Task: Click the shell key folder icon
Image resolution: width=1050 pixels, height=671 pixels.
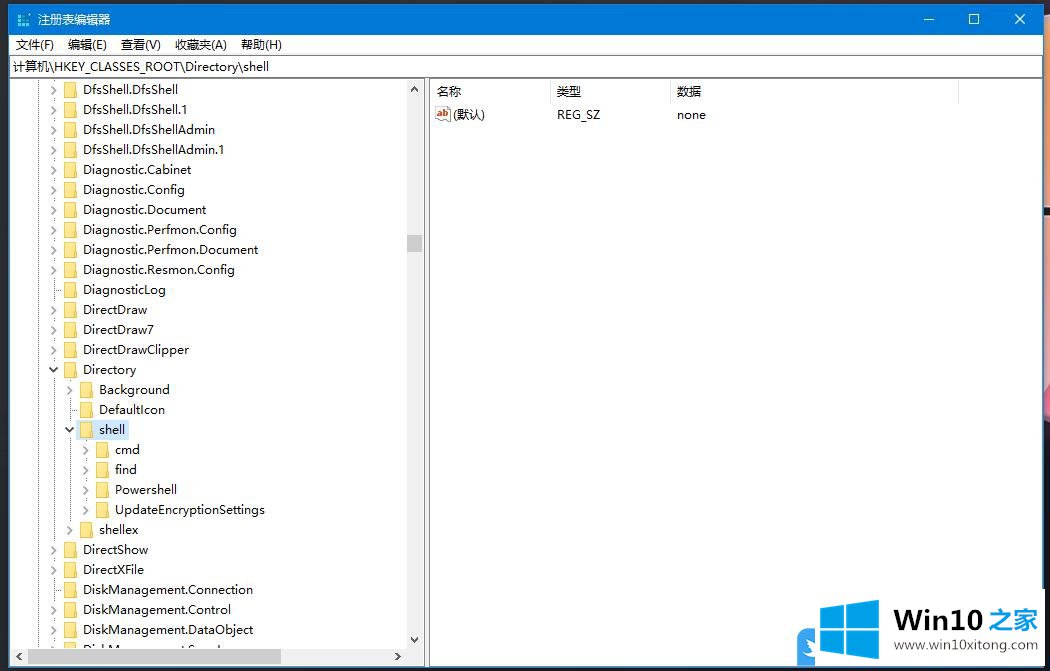Action: 86,430
